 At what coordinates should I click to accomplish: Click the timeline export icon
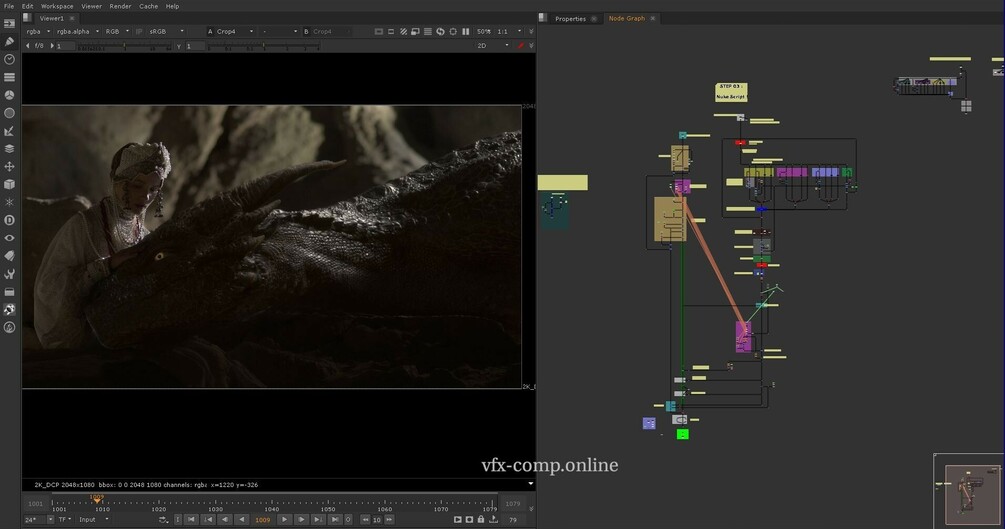pos(494,519)
